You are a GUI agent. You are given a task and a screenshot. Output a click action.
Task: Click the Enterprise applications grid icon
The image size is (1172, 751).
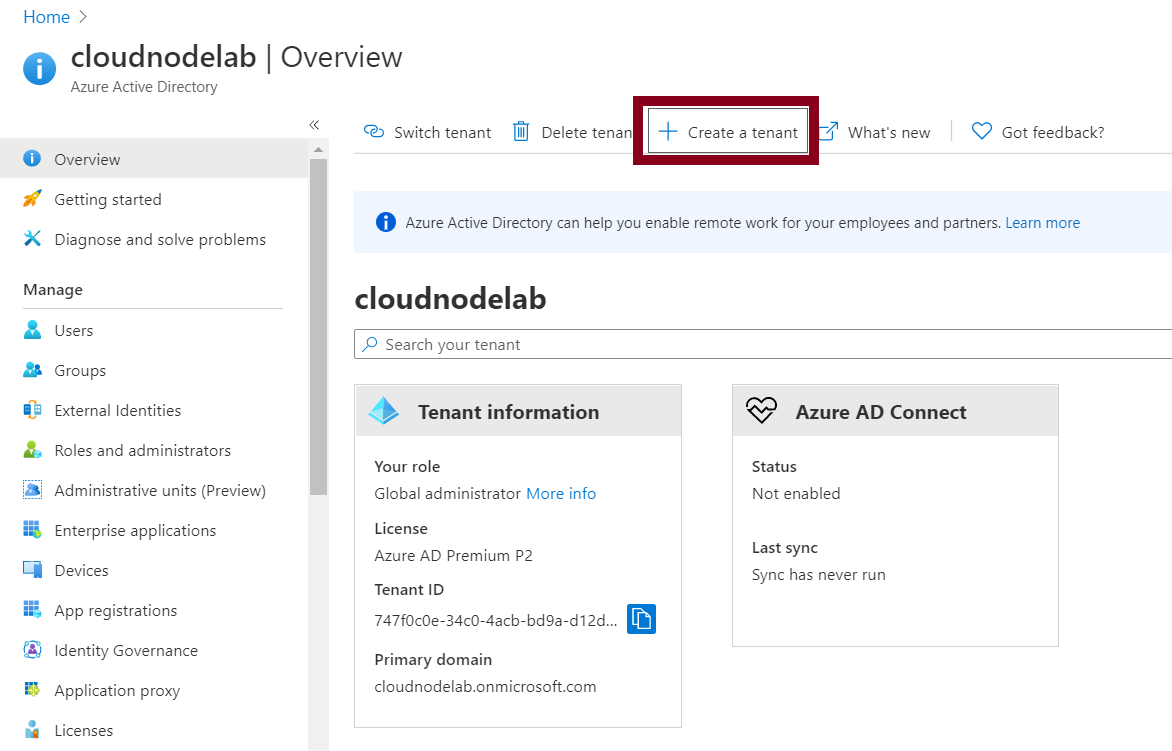32,530
